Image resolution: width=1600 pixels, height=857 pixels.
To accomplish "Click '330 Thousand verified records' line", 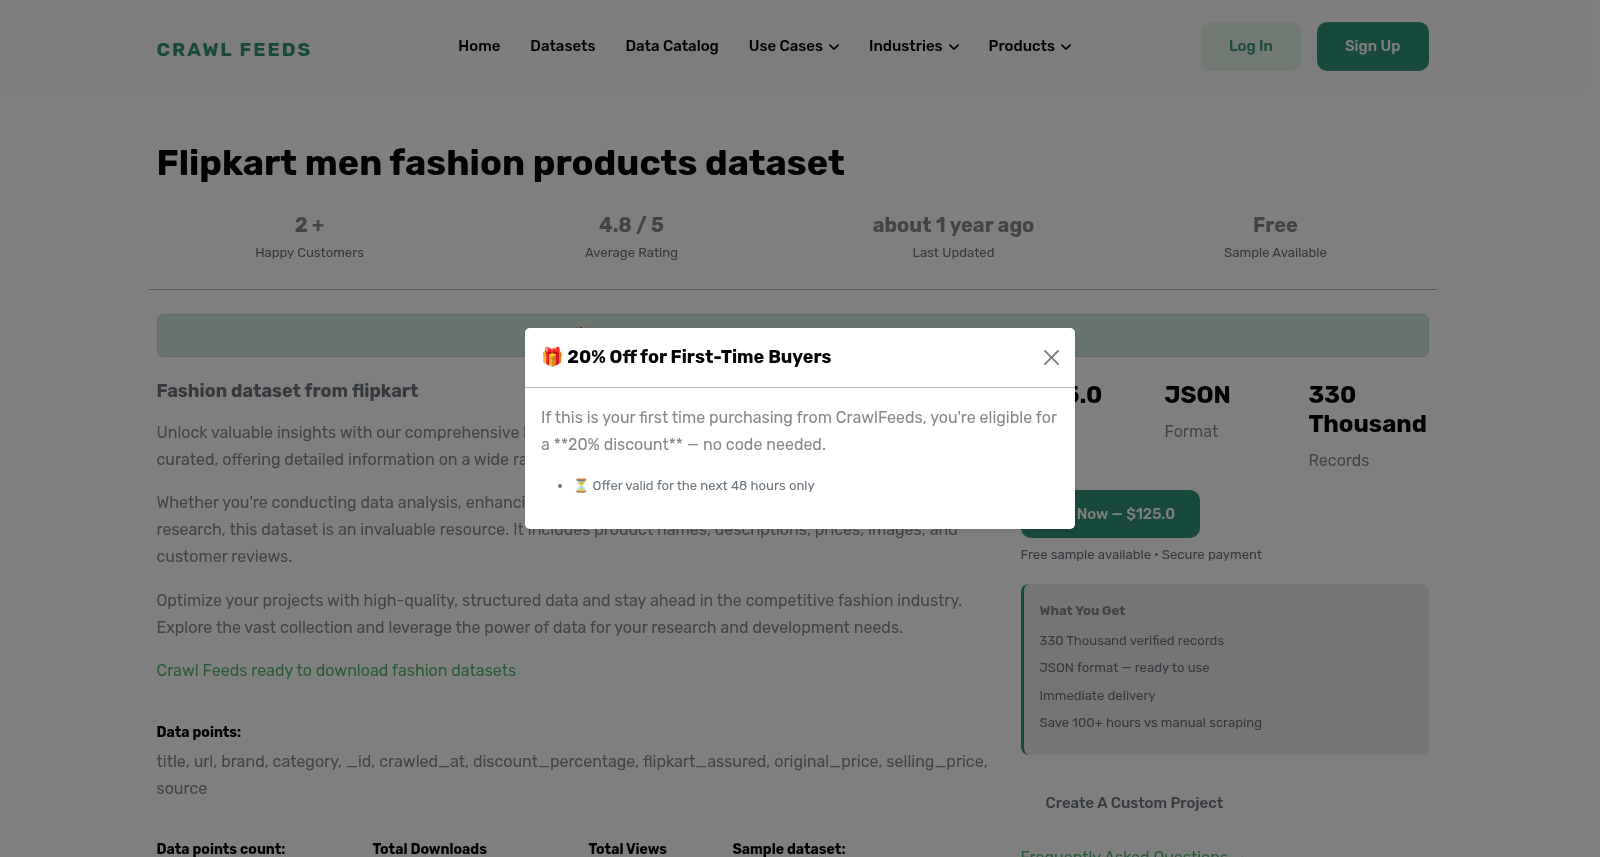I will pos(1131,641).
